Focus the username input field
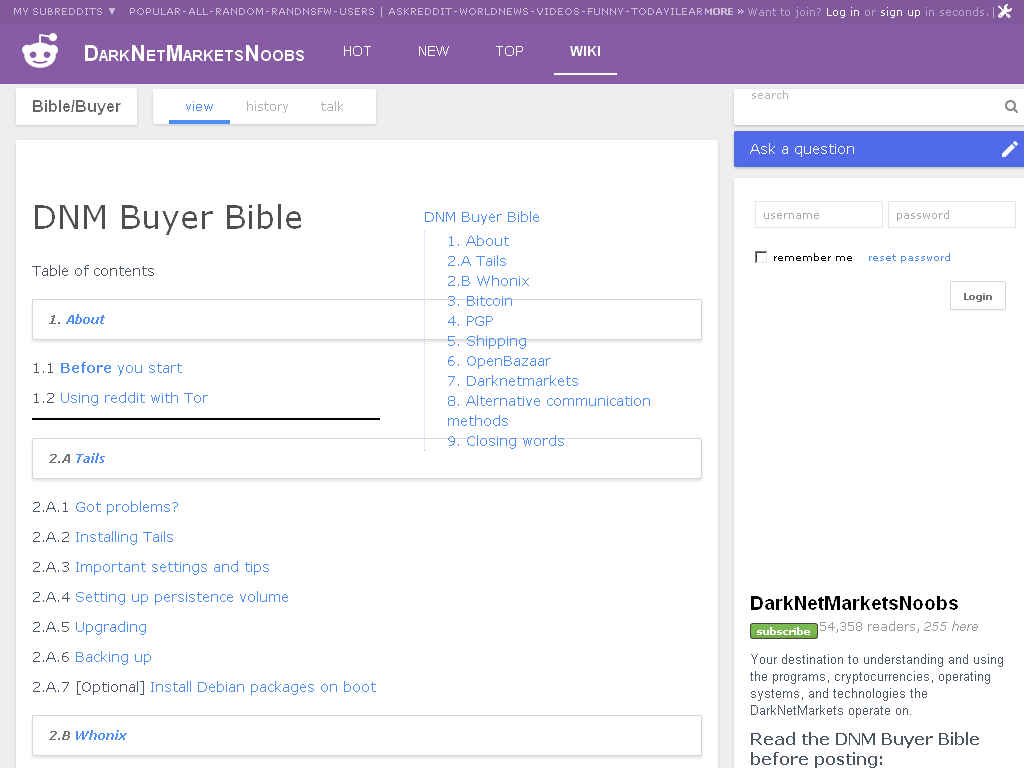The image size is (1024, 768). click(818, 215)
